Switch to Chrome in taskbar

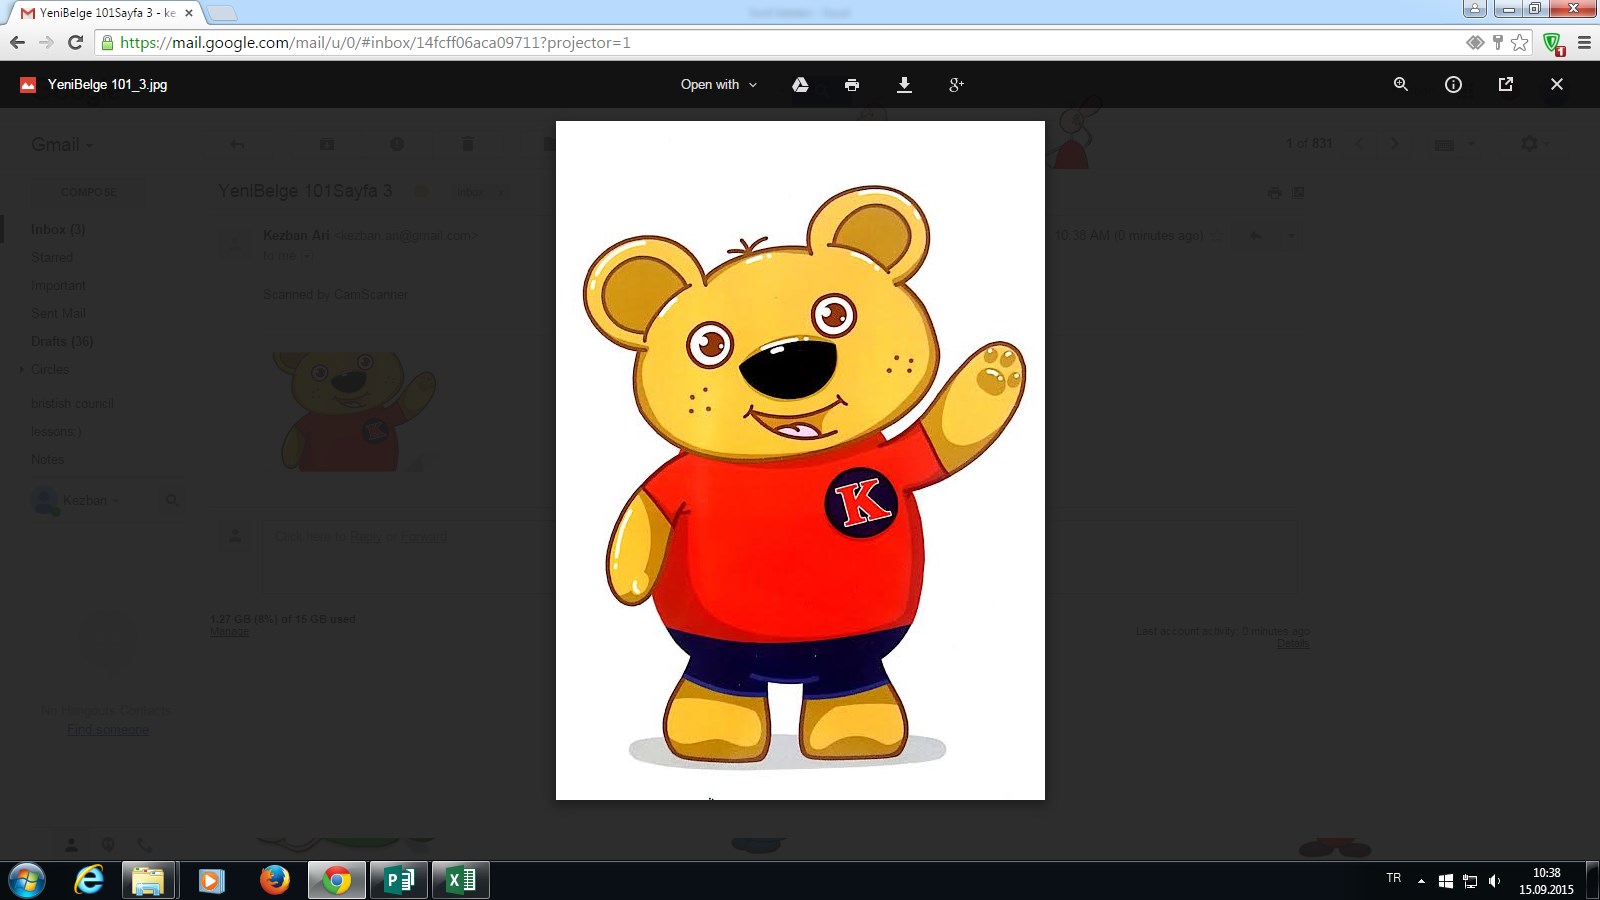click(337, 880)
